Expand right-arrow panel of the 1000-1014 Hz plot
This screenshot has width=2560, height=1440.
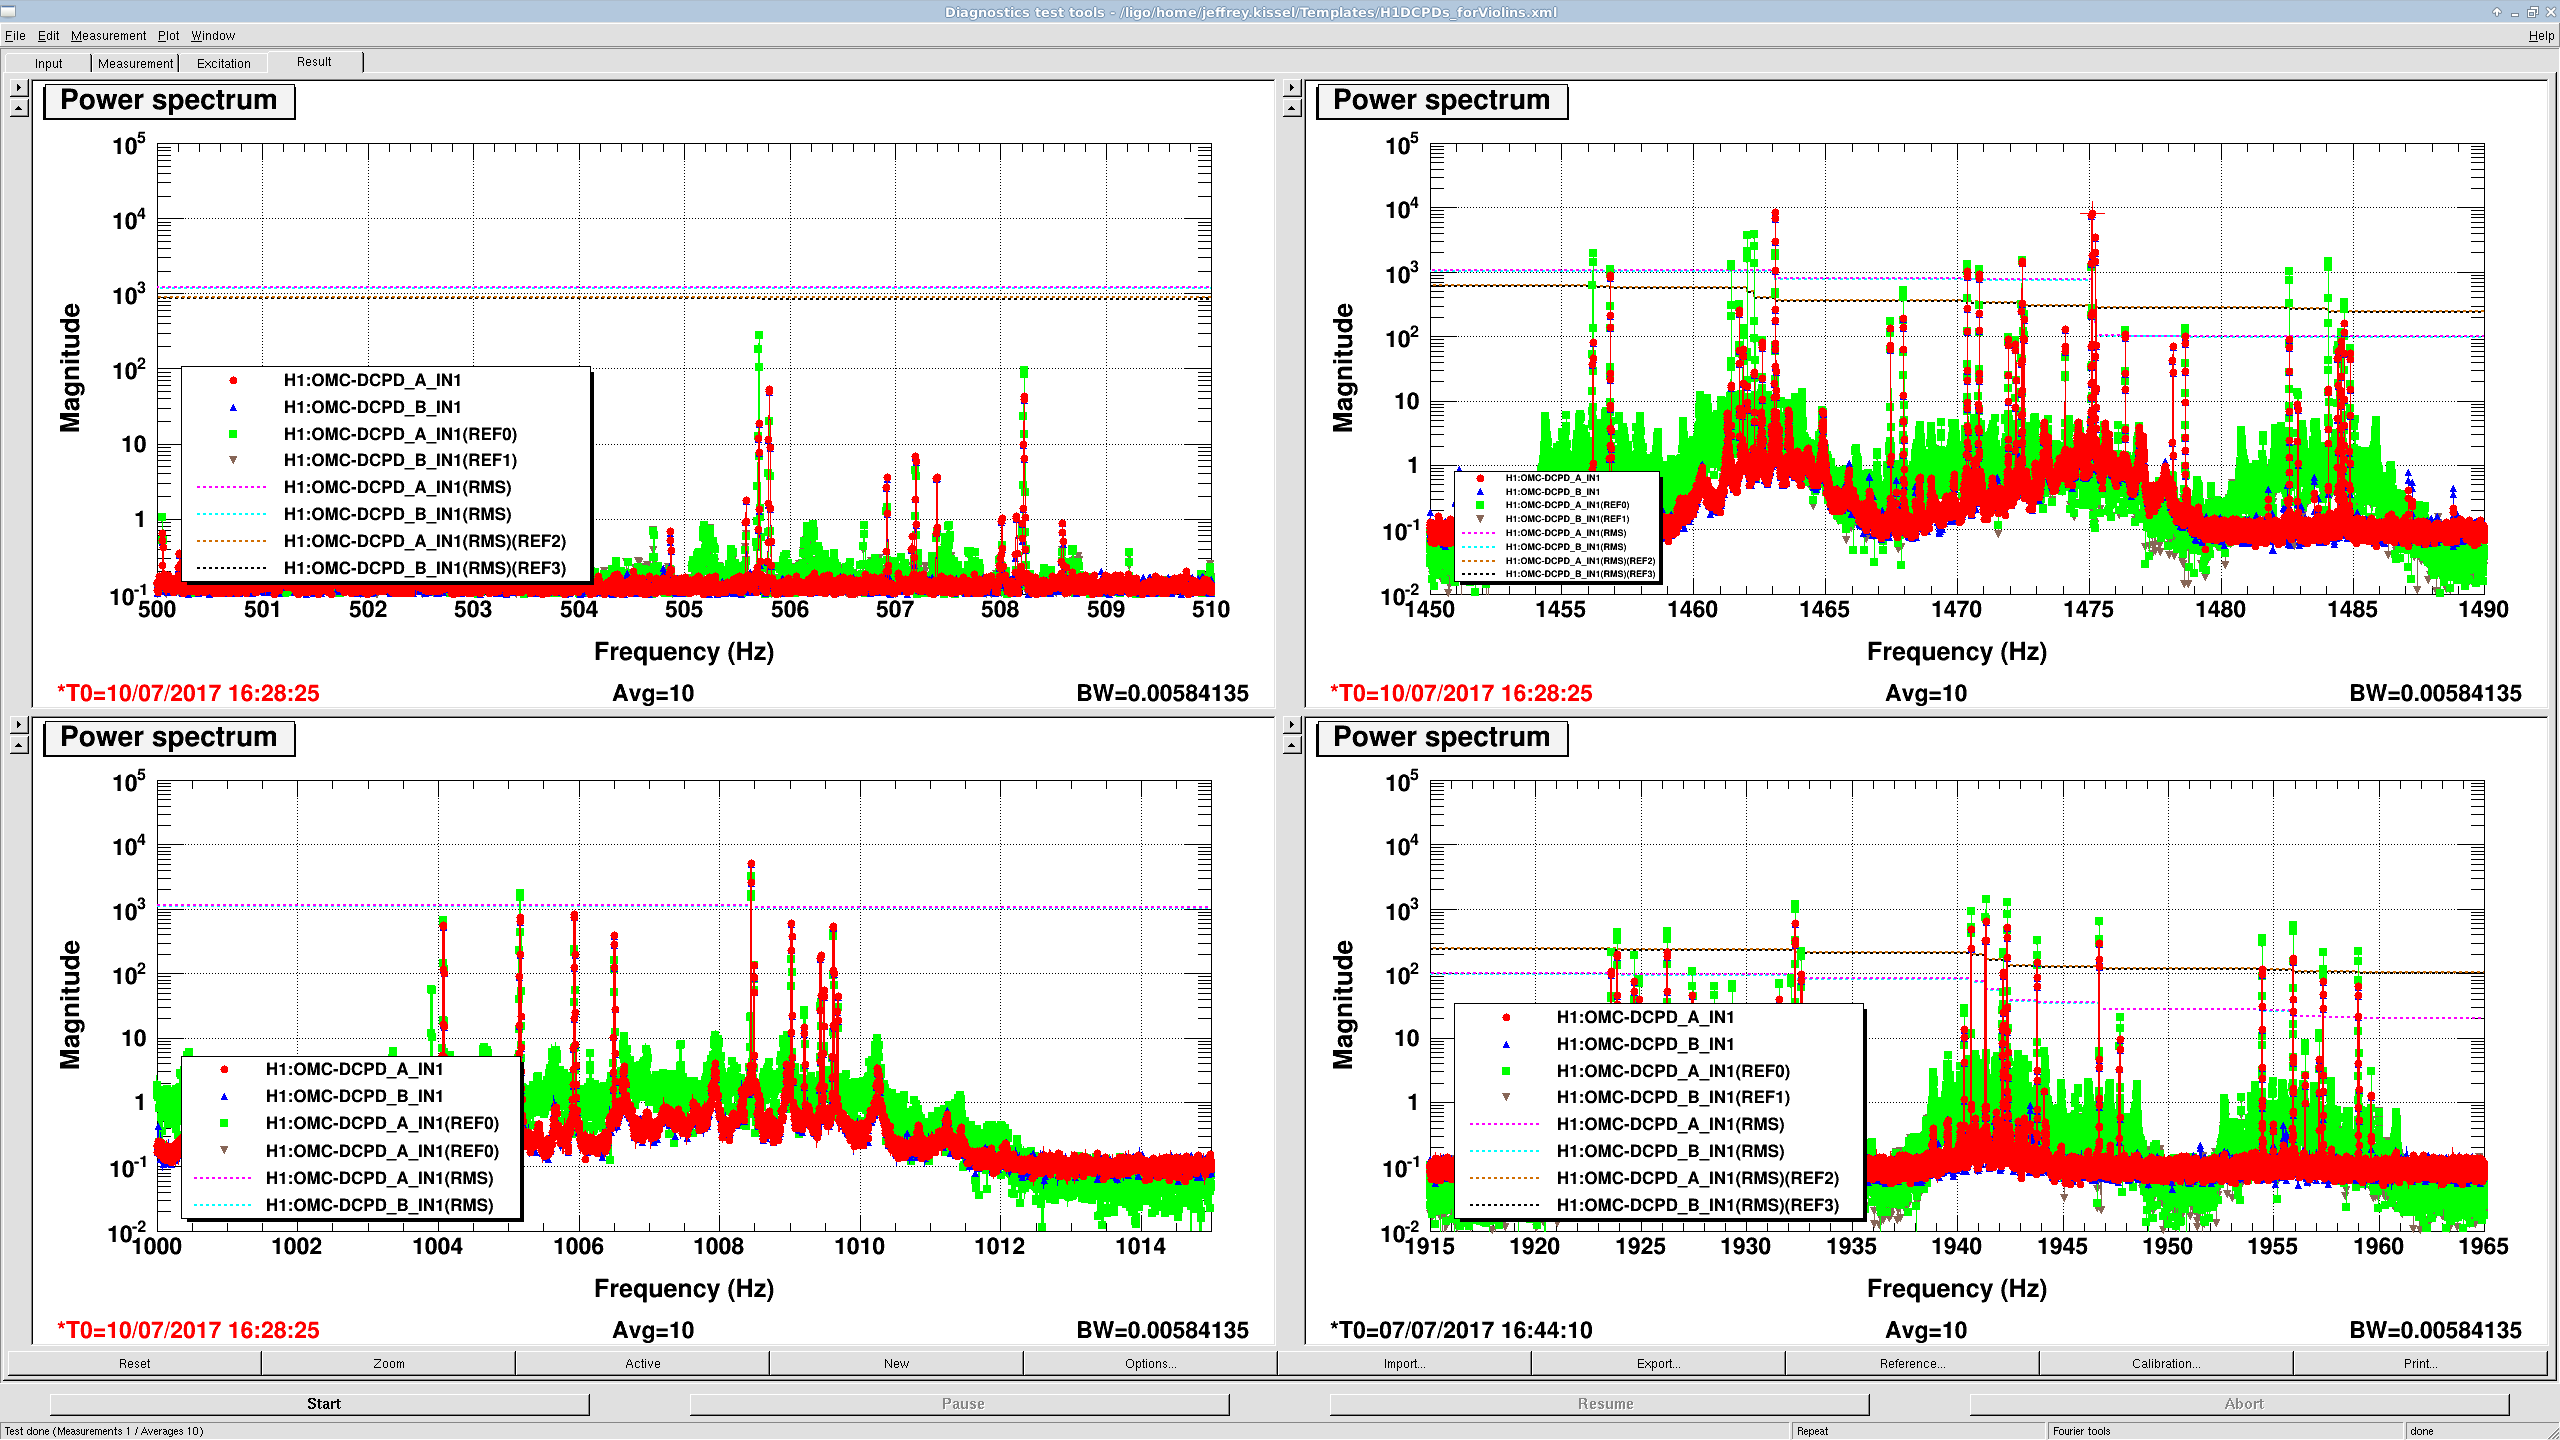[x=19, y=725]
